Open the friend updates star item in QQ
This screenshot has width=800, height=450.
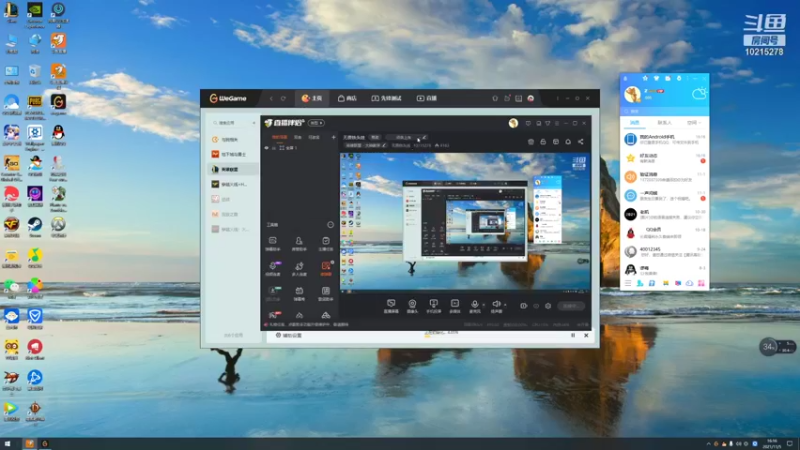click(664, 158)
